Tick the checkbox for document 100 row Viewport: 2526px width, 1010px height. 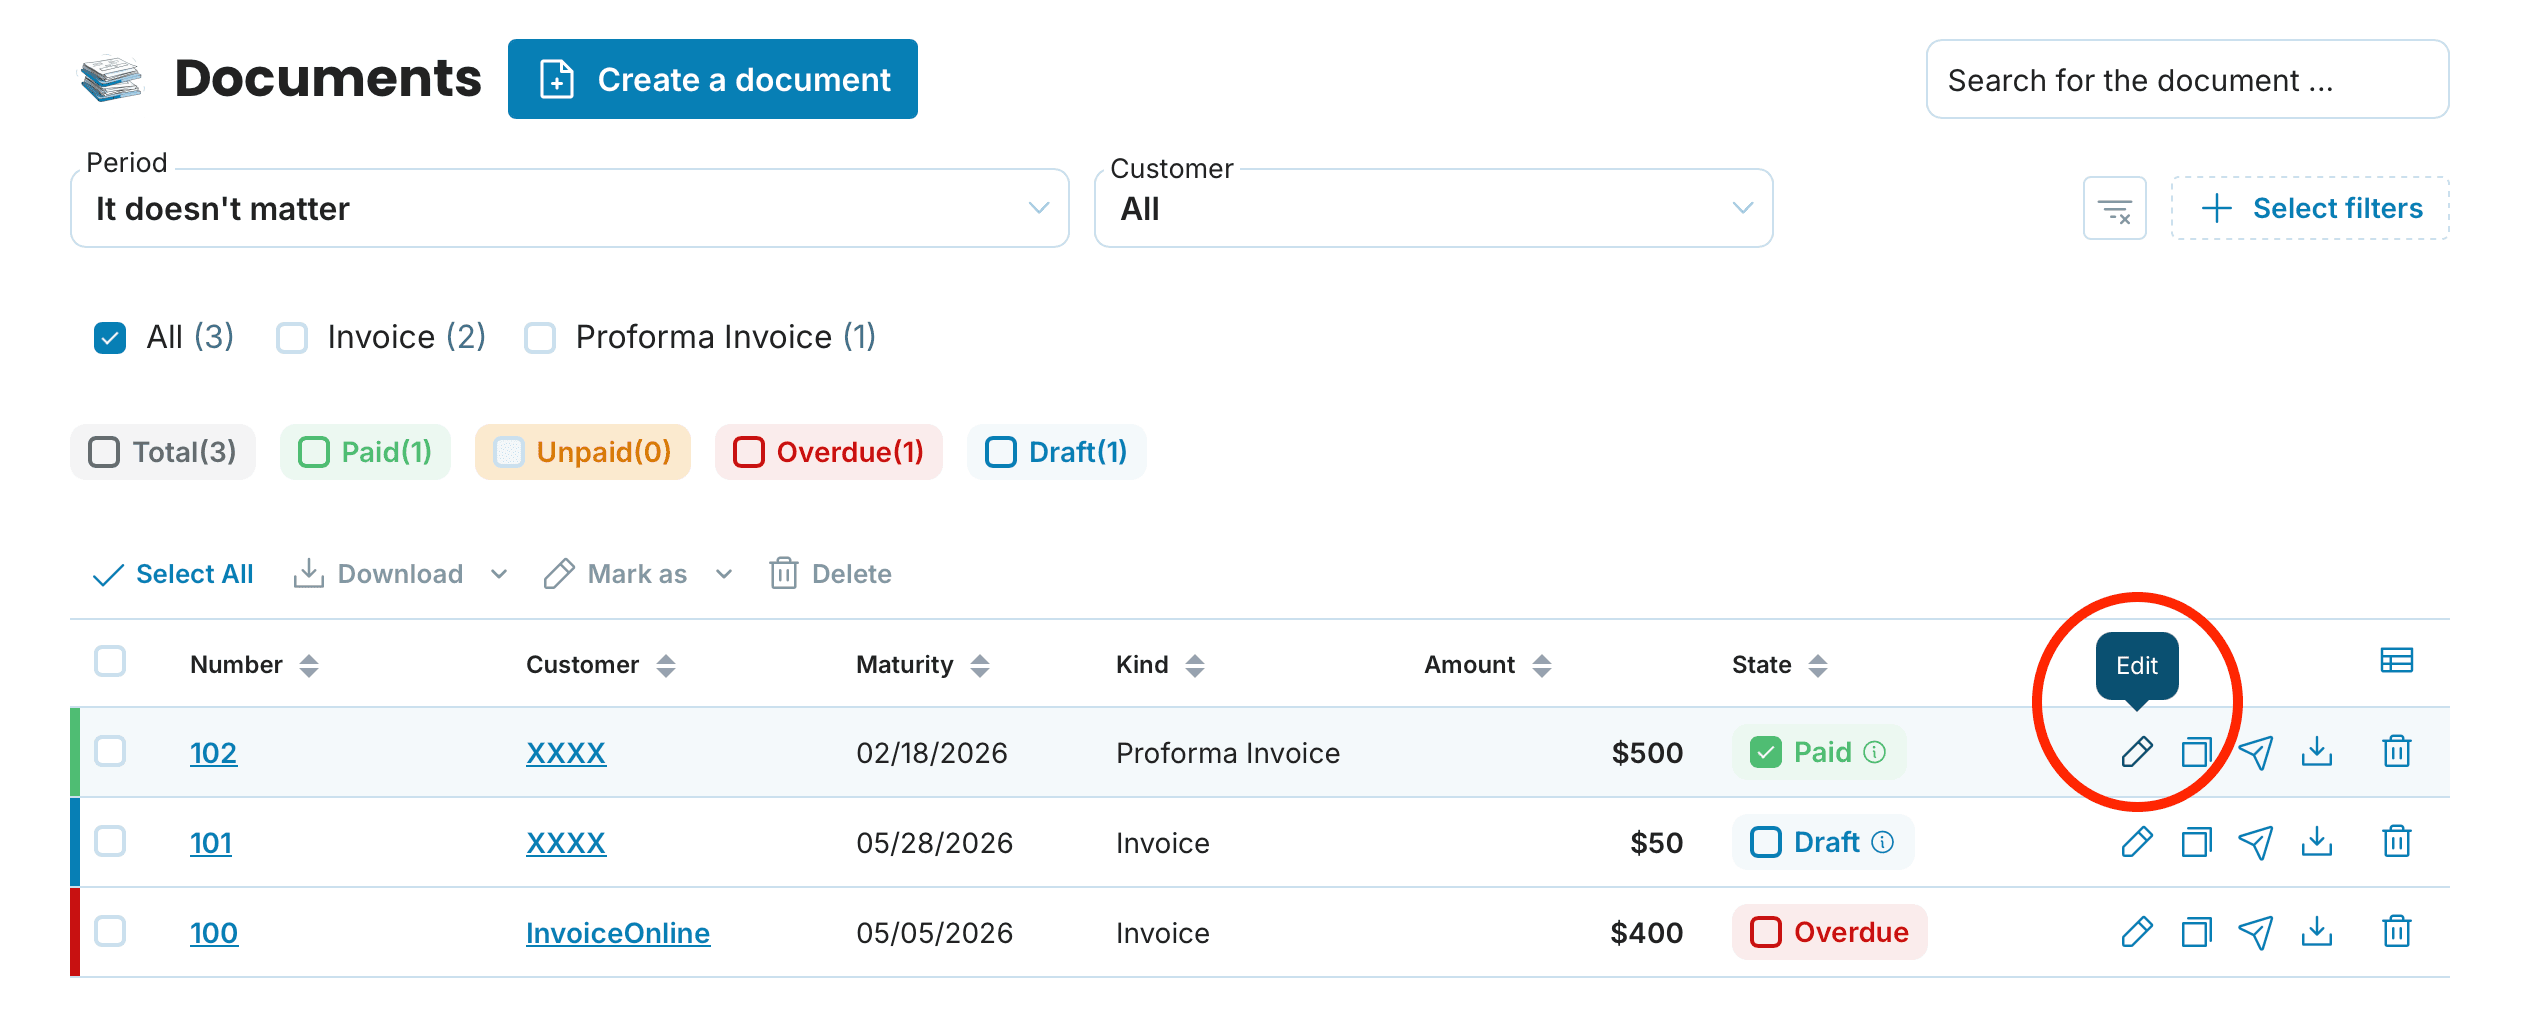click(x=110, y=931)
